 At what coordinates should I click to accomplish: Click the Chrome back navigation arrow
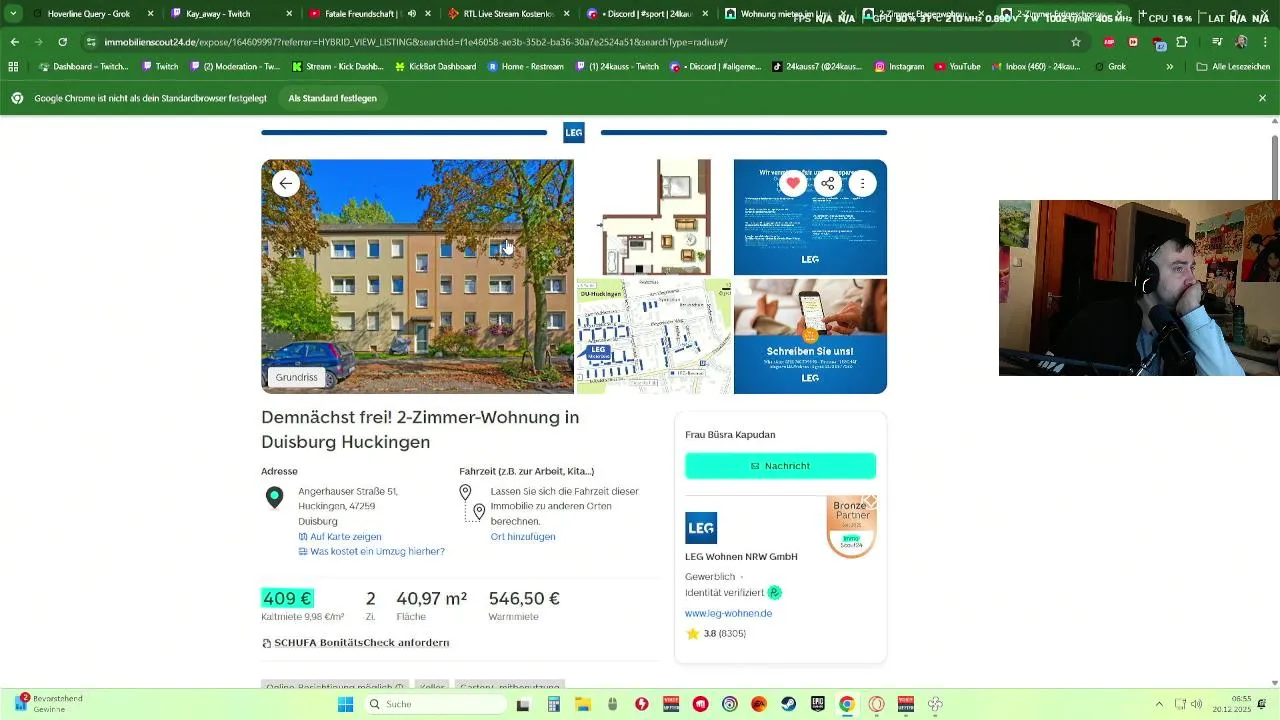point(14,42)
